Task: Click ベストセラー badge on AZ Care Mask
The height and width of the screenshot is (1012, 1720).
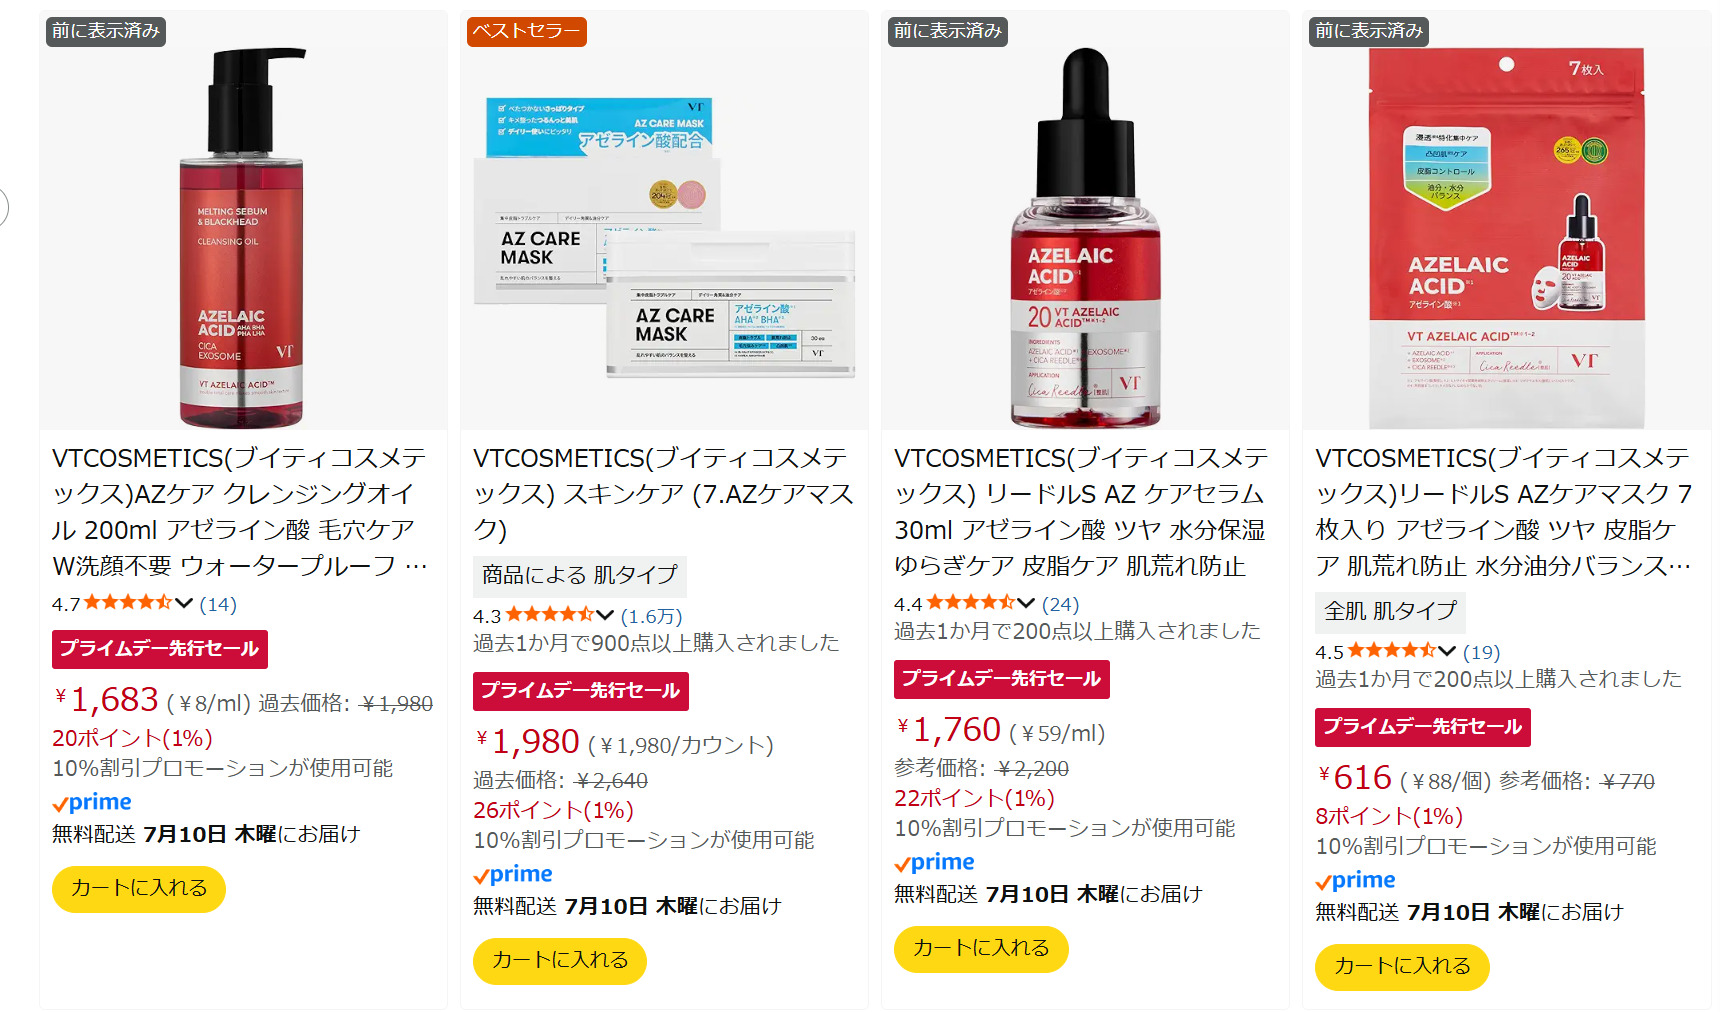Action: (x=526, y=31)
